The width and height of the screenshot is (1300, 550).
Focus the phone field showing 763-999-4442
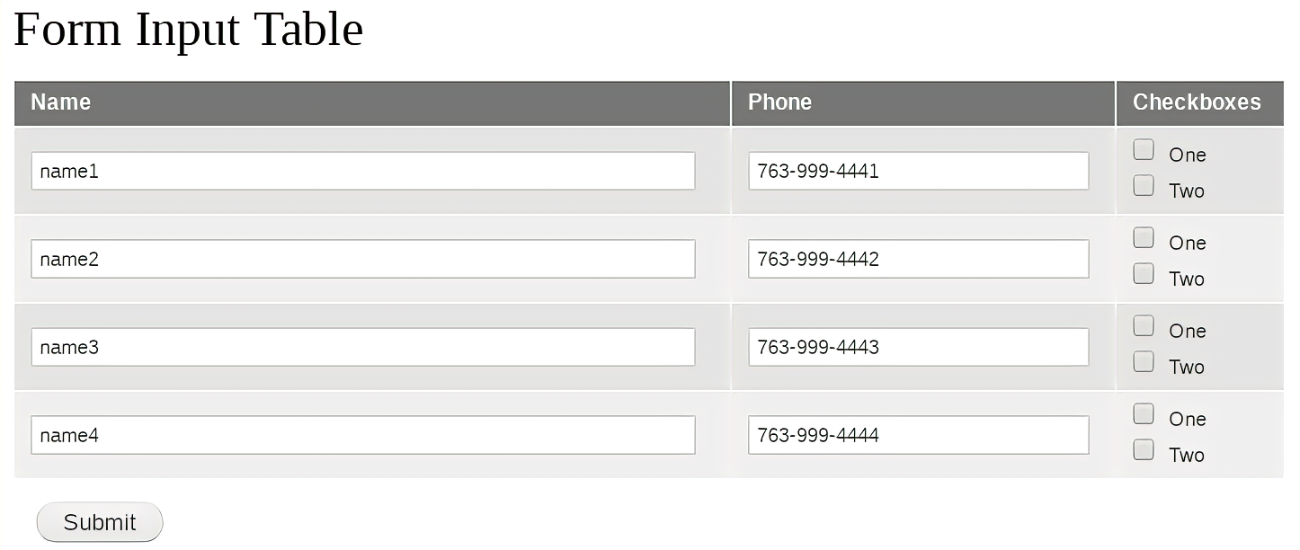click(918, 259)
